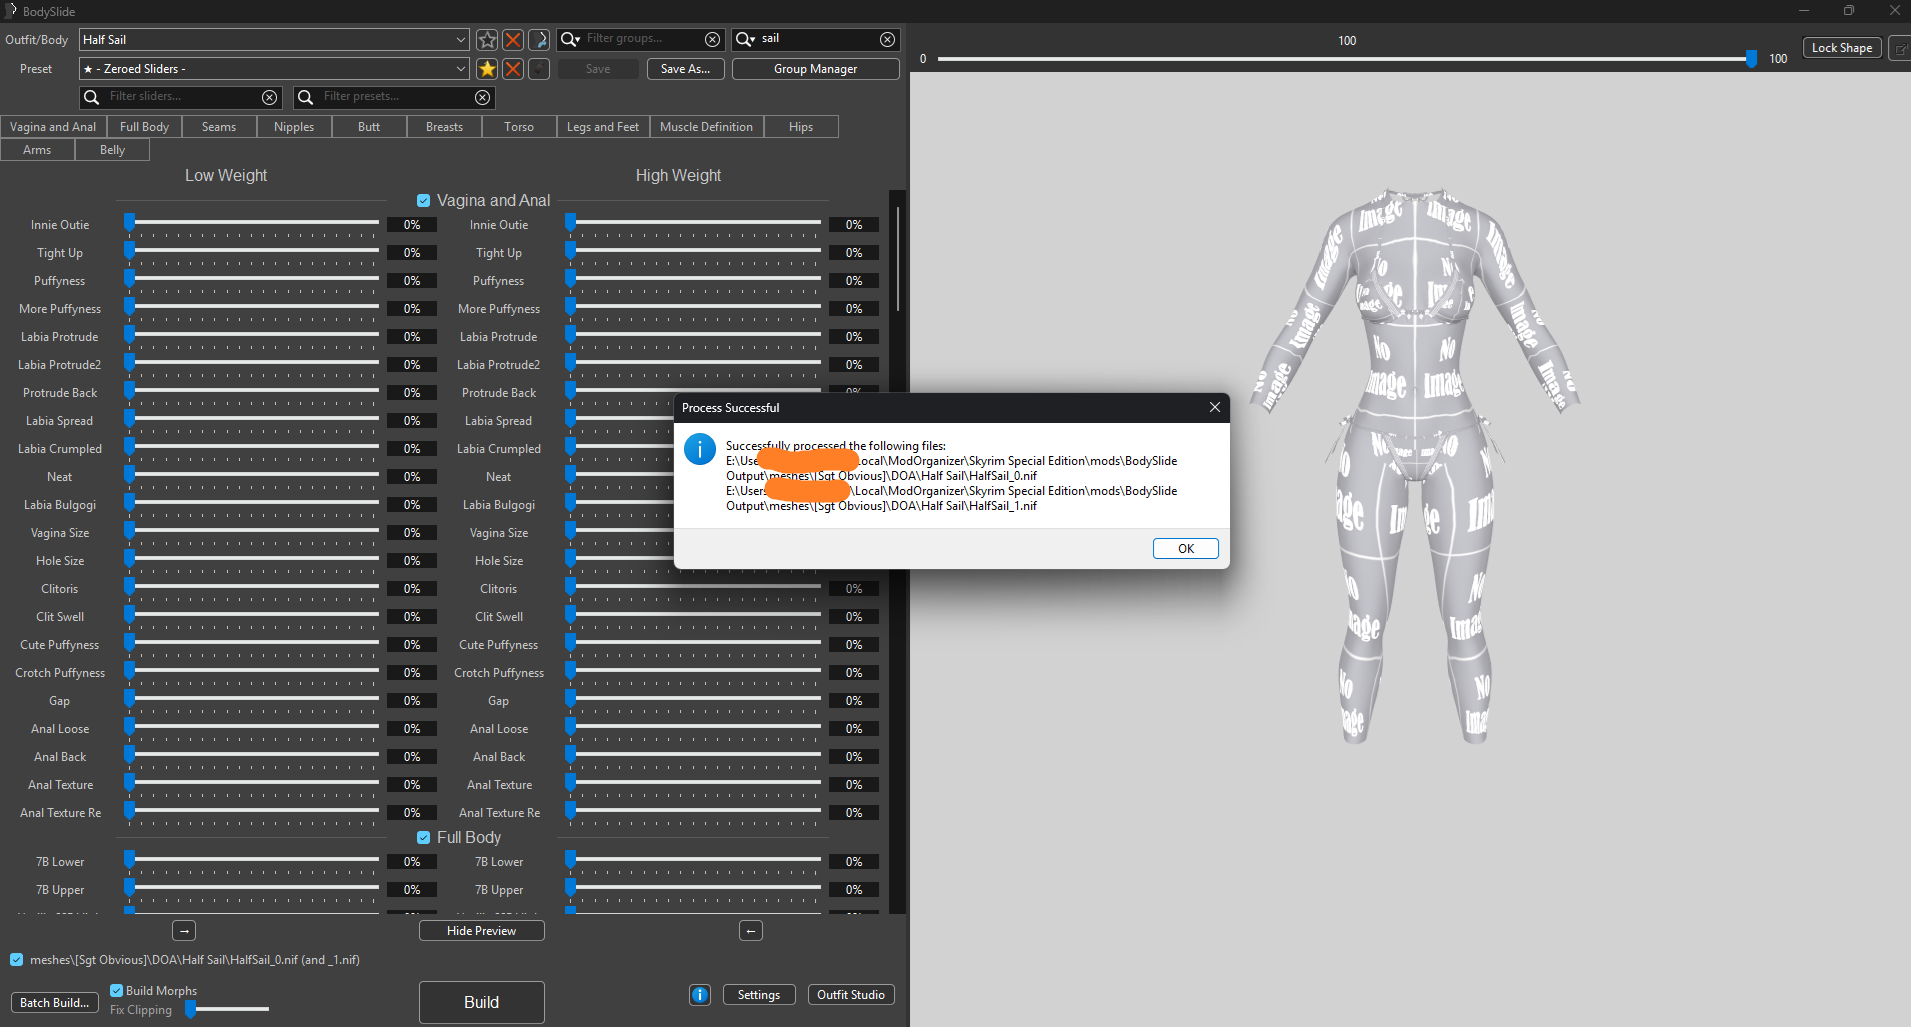Click the left-arrow copy high-to-low button
The image size is (1911, 1027).
pos(751,931)
